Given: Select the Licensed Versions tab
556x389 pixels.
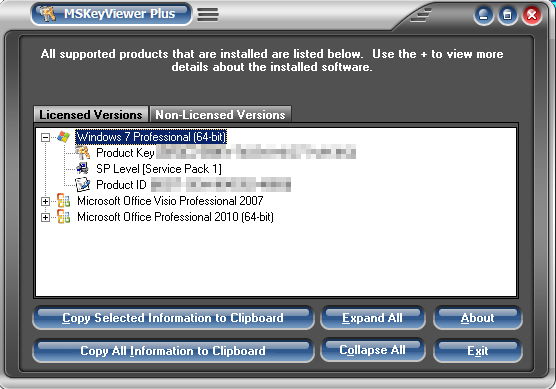Looking at the screenshot, I should (91, 115).
